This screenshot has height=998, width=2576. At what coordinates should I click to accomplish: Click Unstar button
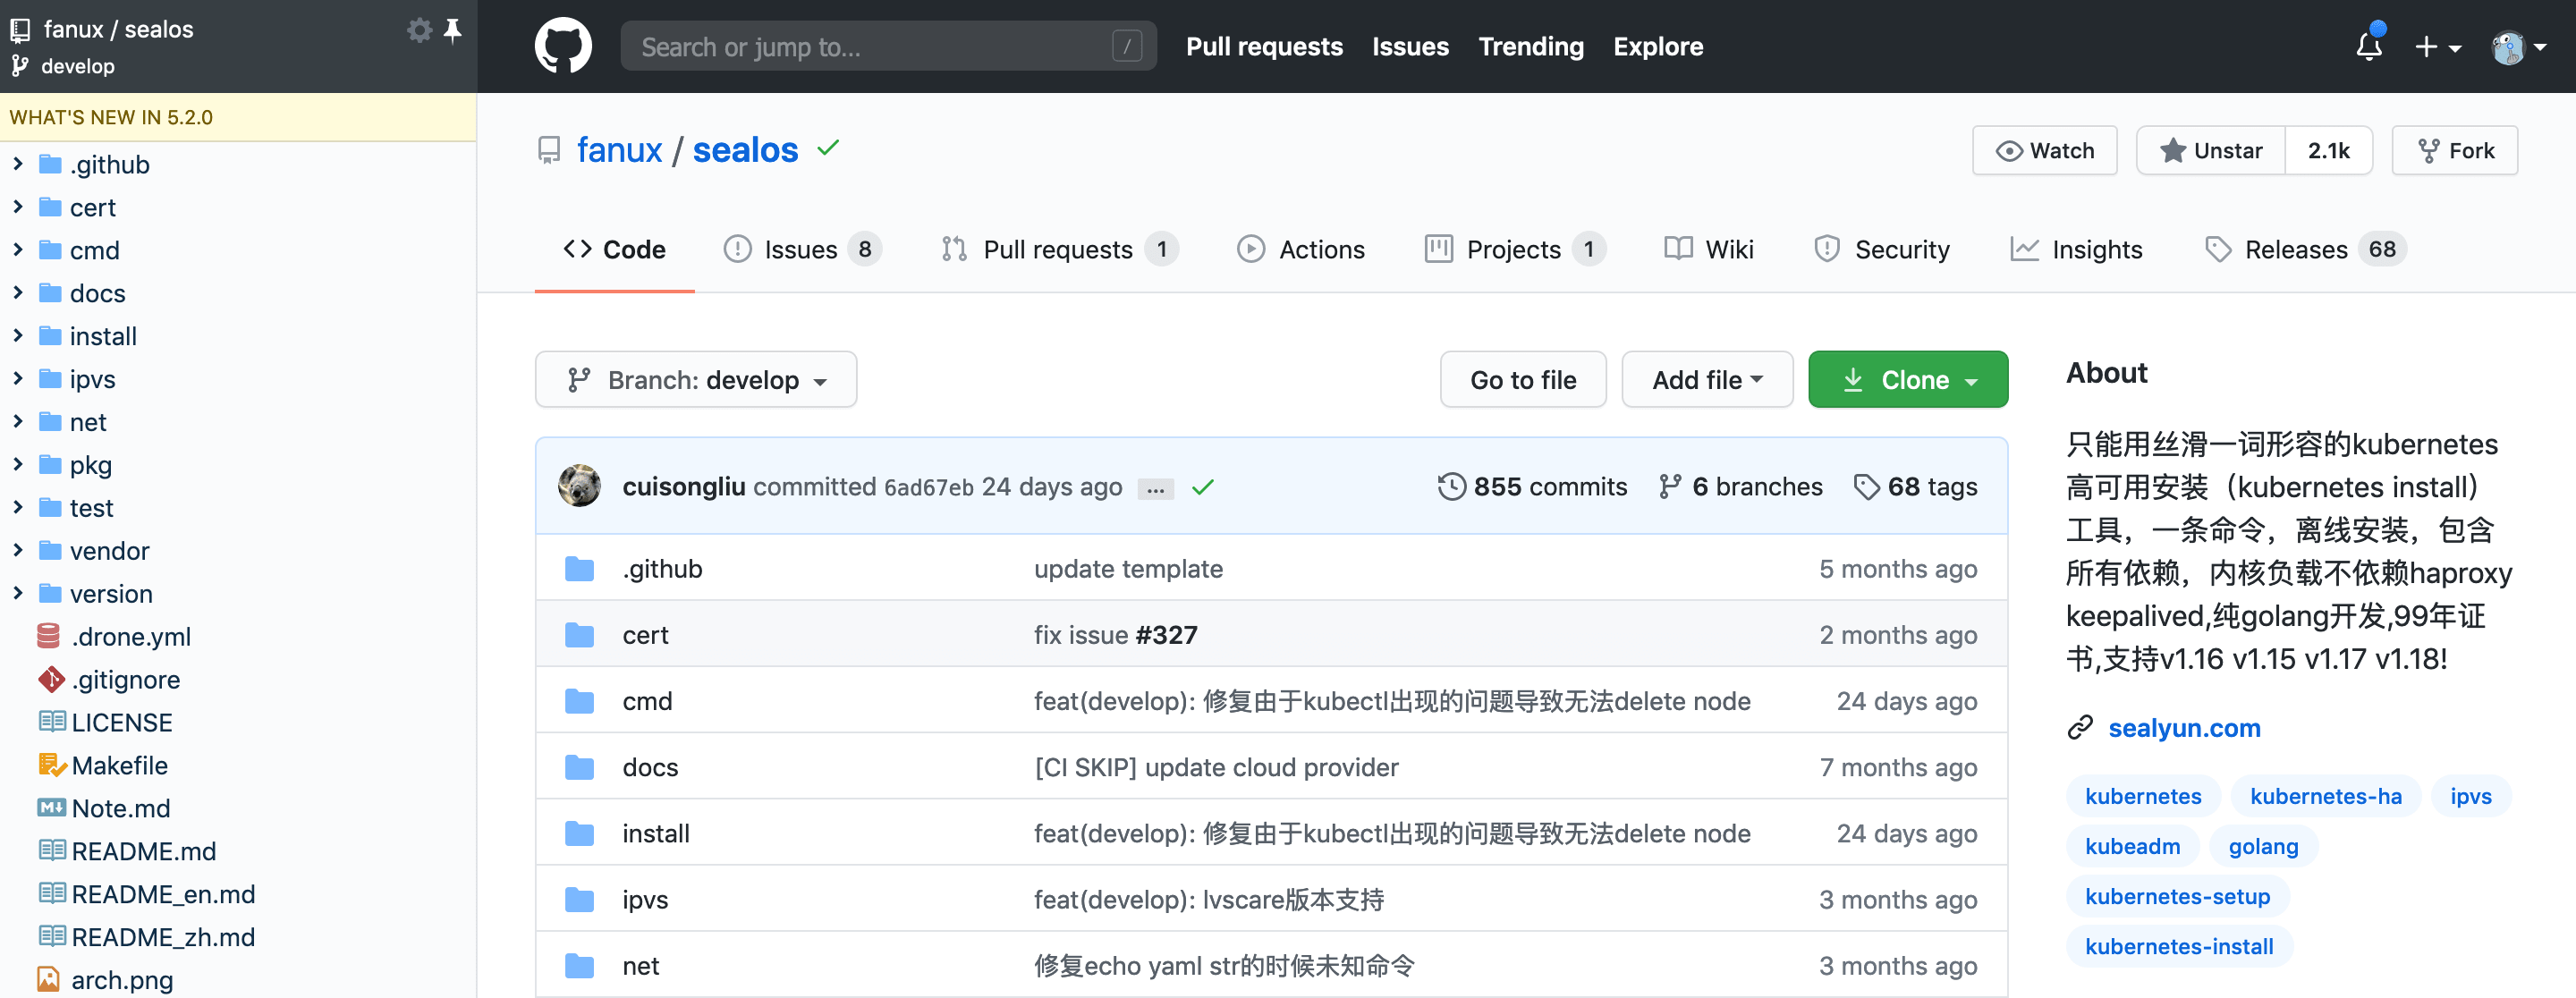[2211, 150]
